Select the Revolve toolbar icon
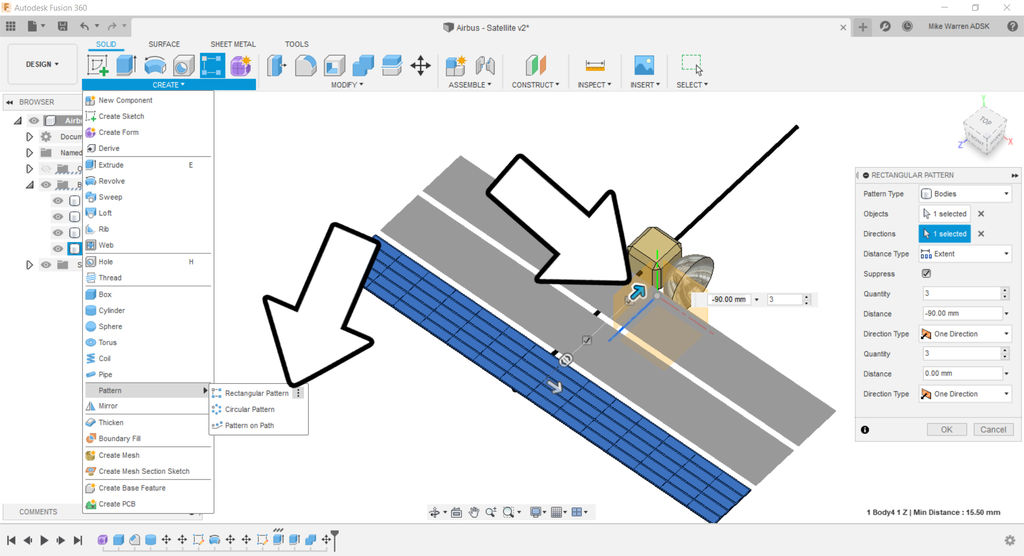 (155, 65)
